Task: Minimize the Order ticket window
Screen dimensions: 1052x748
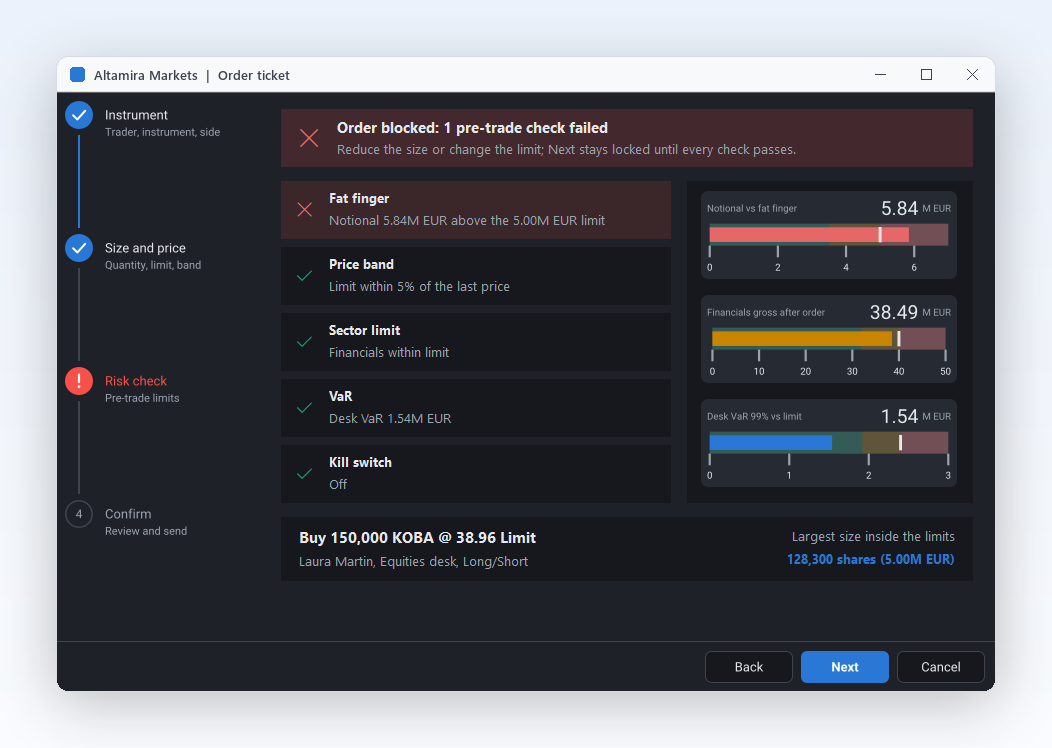Action: (x=880, y=74)
